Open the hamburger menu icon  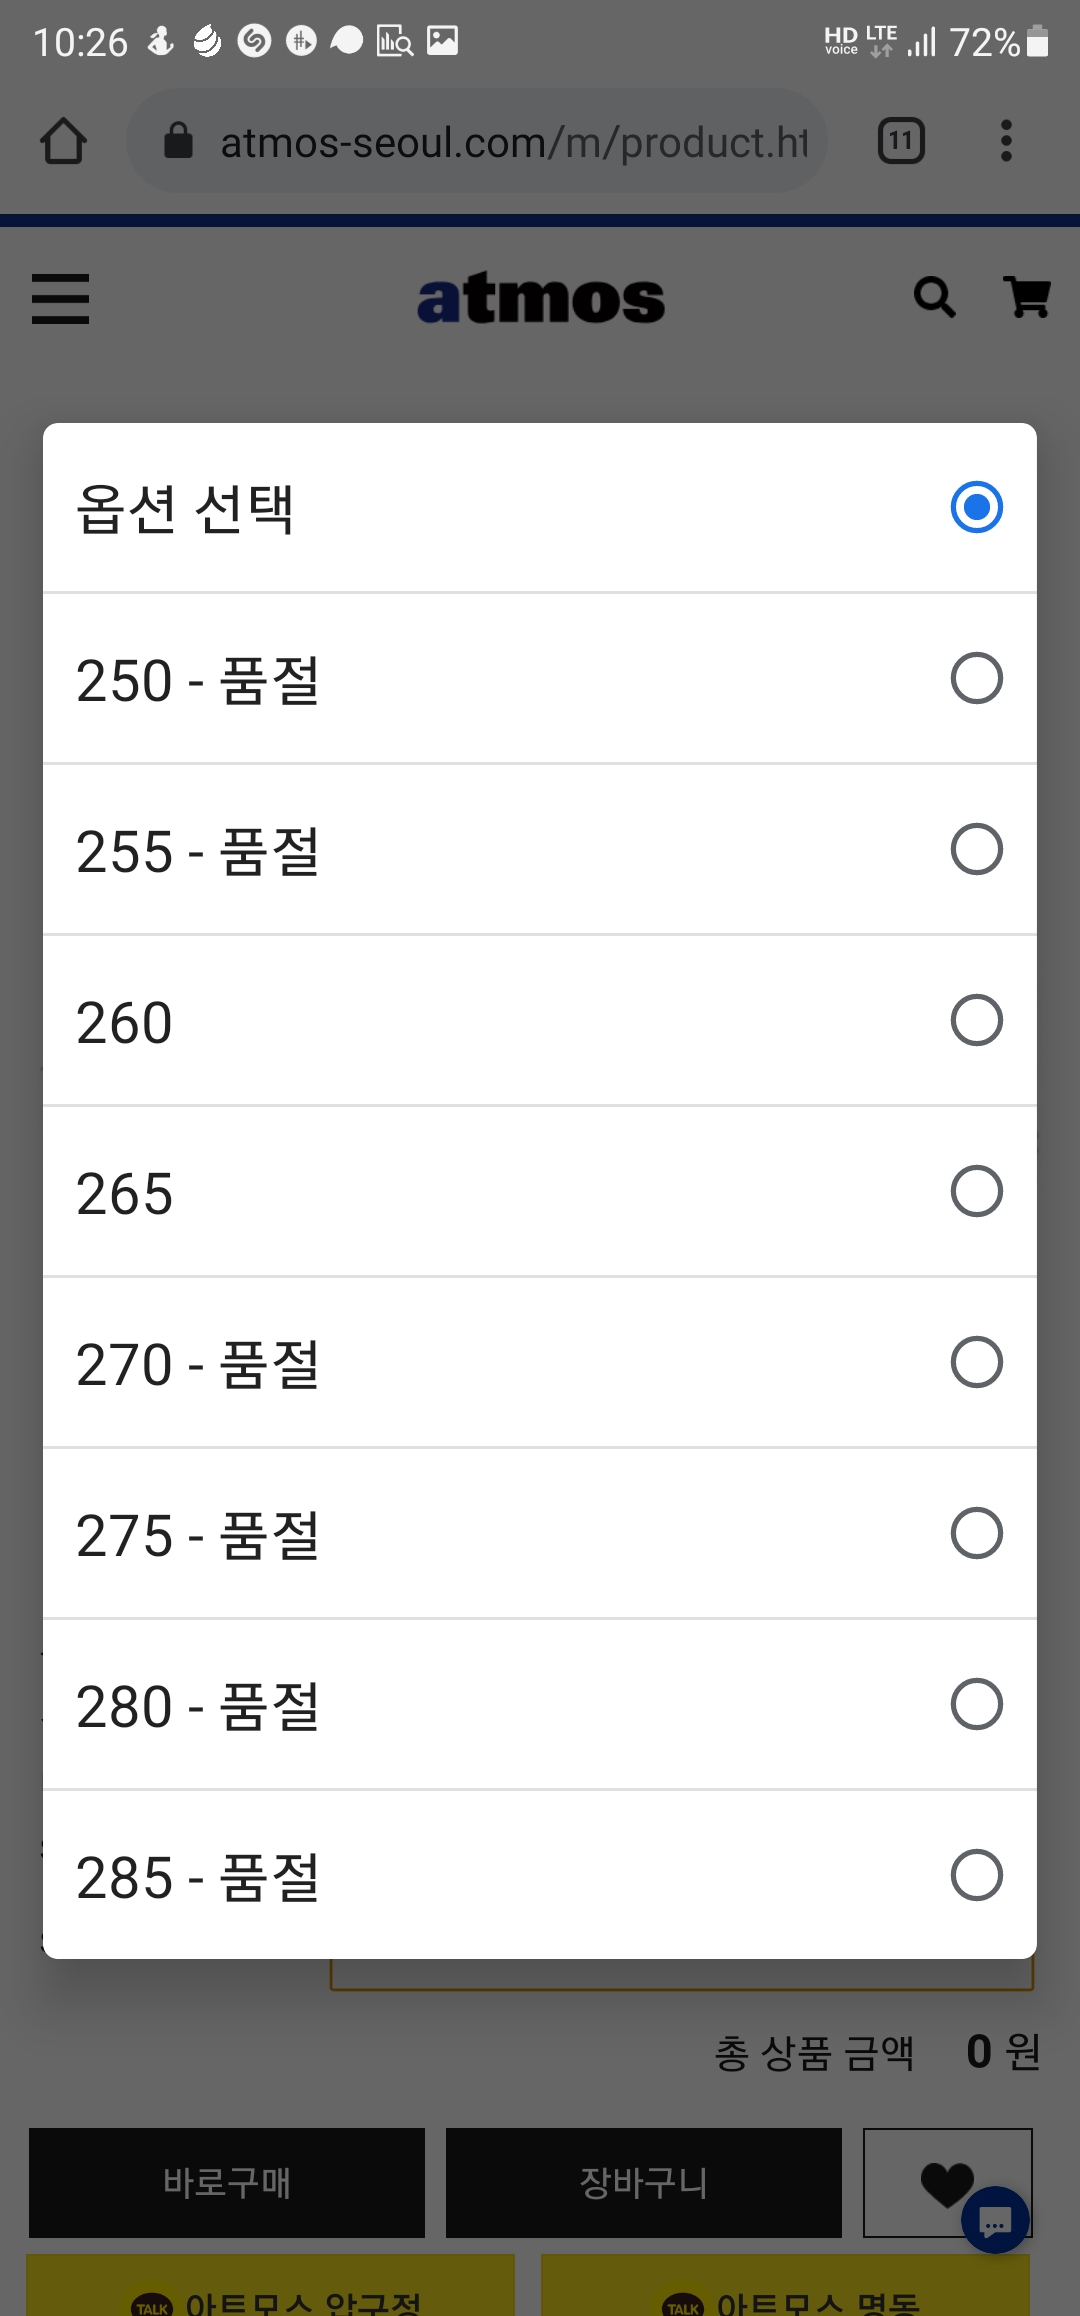[x=60, y=299]
